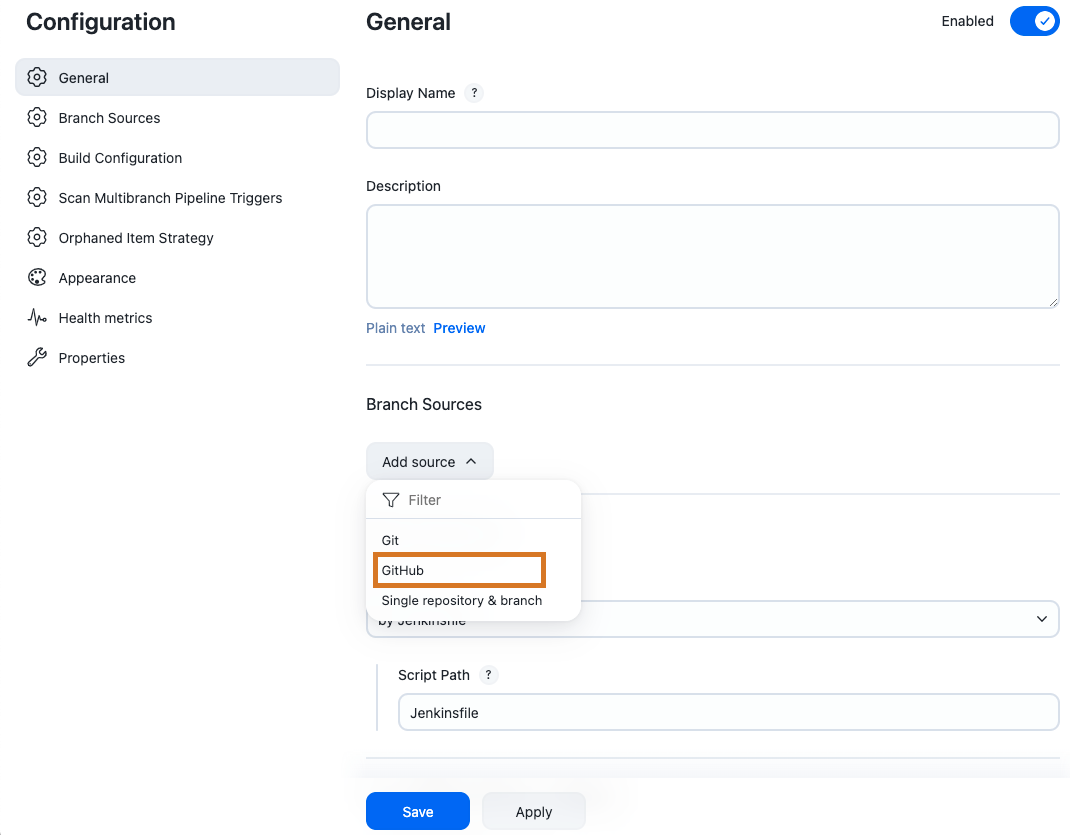This screenshot has height=835, width=1070.
Task: Click the Build Configuration gear icon
Action: click(x=37, y=157)
